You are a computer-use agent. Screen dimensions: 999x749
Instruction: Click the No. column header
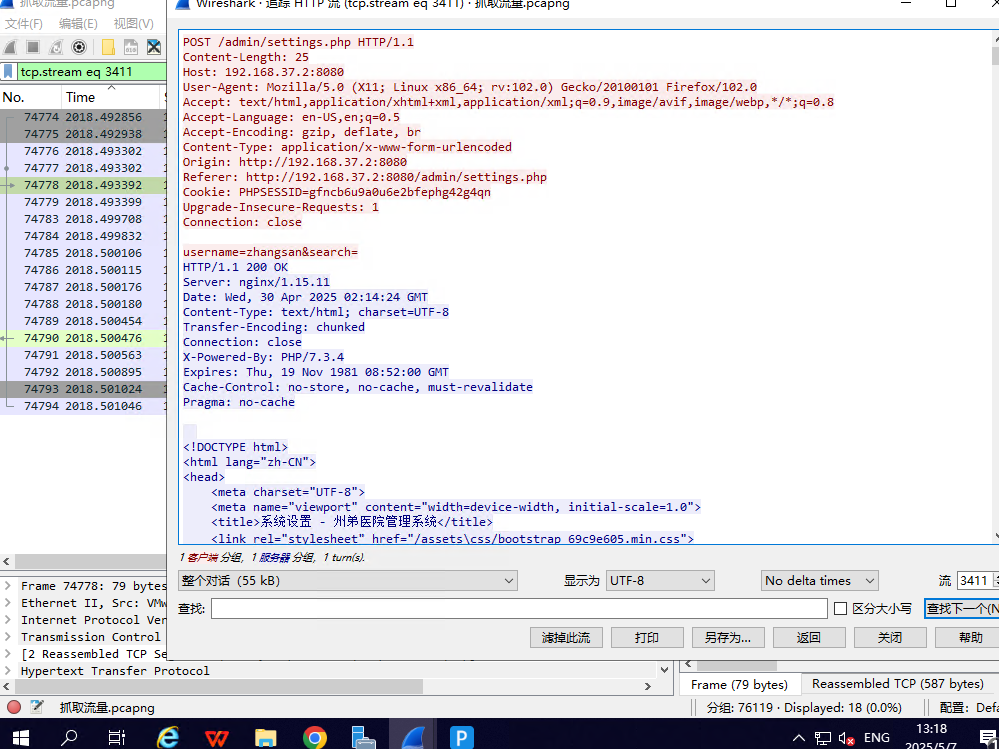[x=30, y=97]
